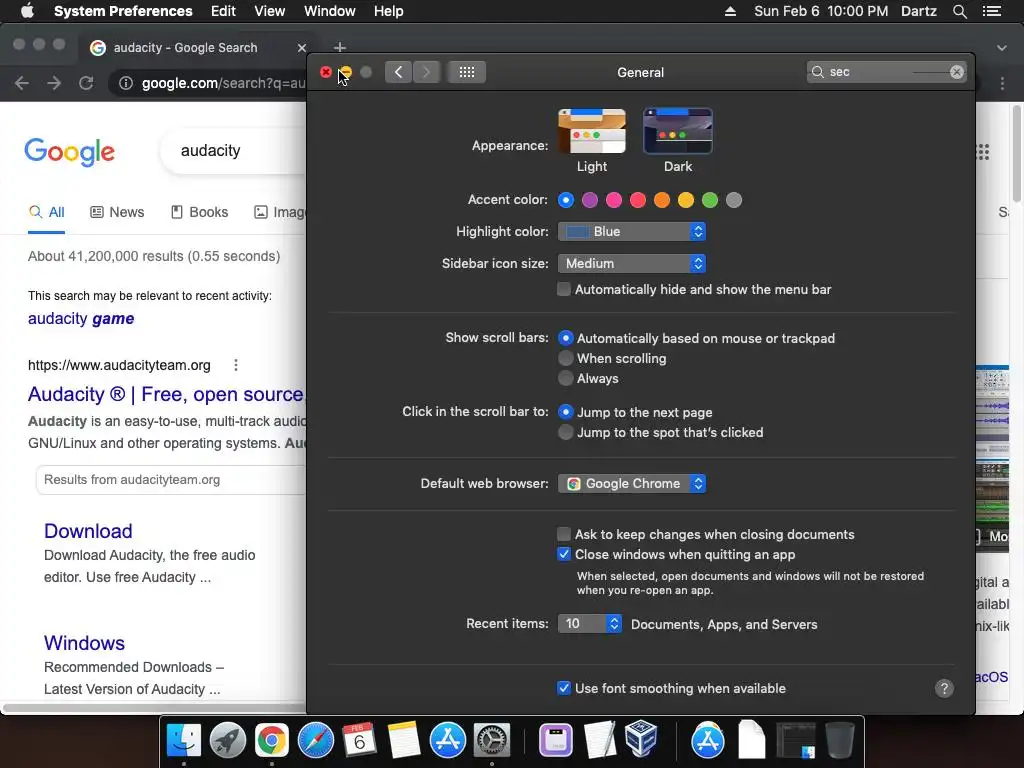Open the Download sublink
Screen dimensions: 1024x768
point(88,531)
